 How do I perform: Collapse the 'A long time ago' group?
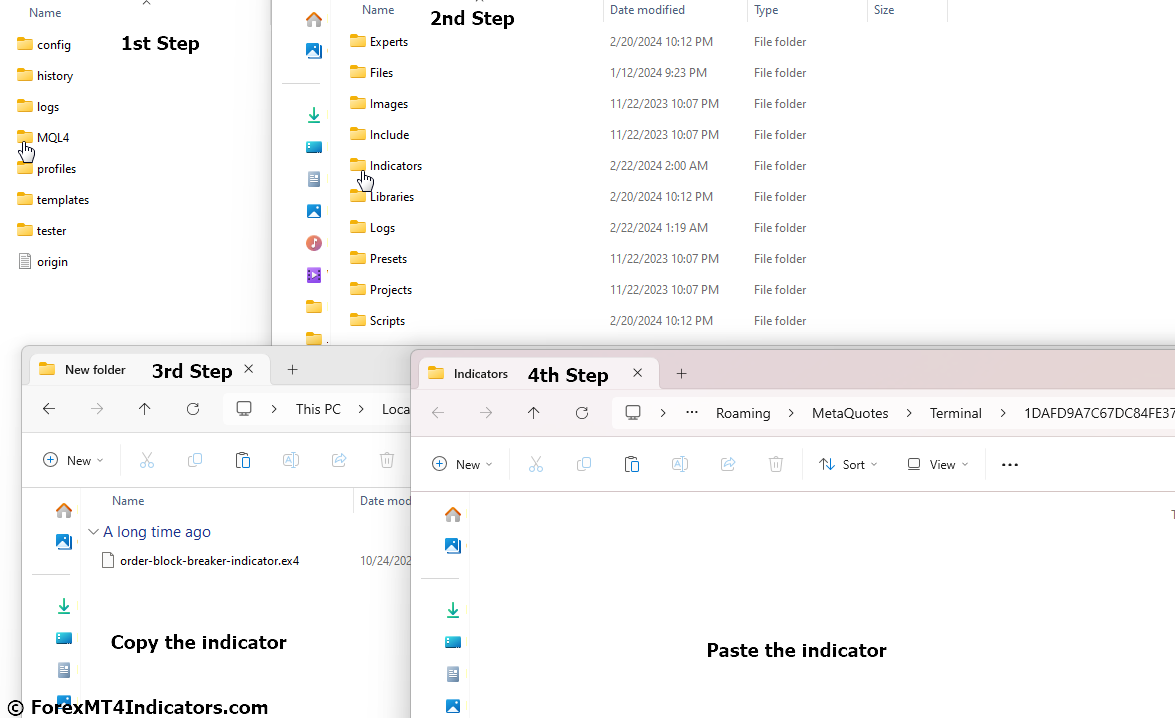point(93,532)
